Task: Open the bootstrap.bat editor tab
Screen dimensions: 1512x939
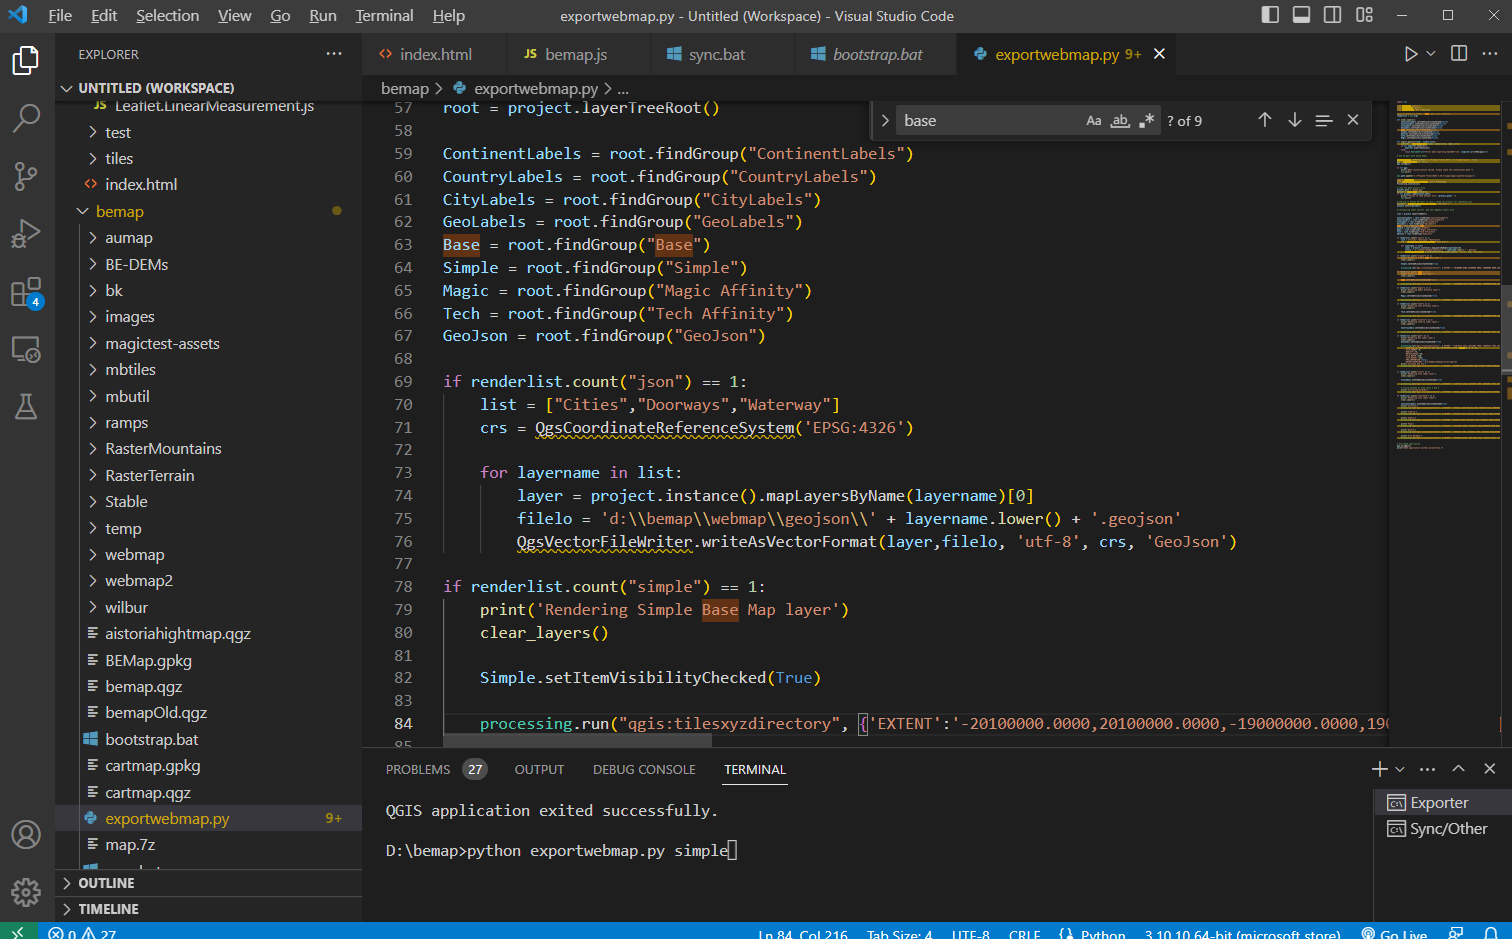Action: (x=876, y=54)
